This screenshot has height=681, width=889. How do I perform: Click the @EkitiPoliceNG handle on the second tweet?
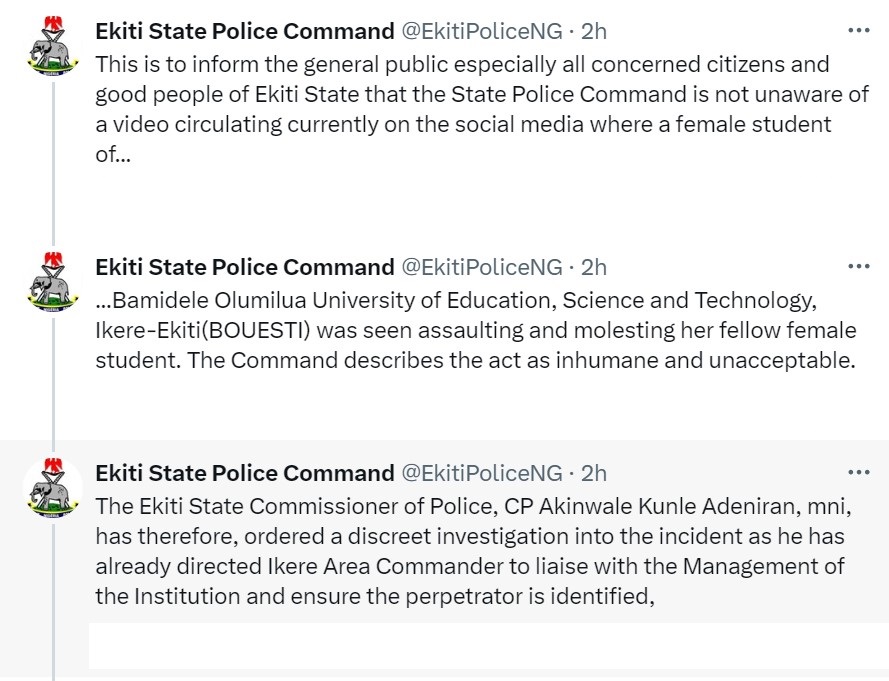(481, 267)
